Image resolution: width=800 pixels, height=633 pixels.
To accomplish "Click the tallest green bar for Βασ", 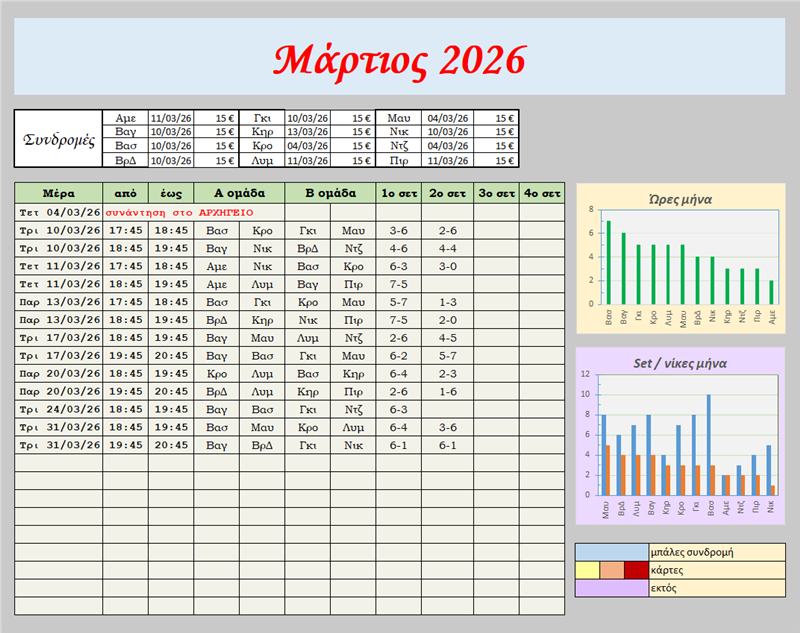I will coord(608,263).
